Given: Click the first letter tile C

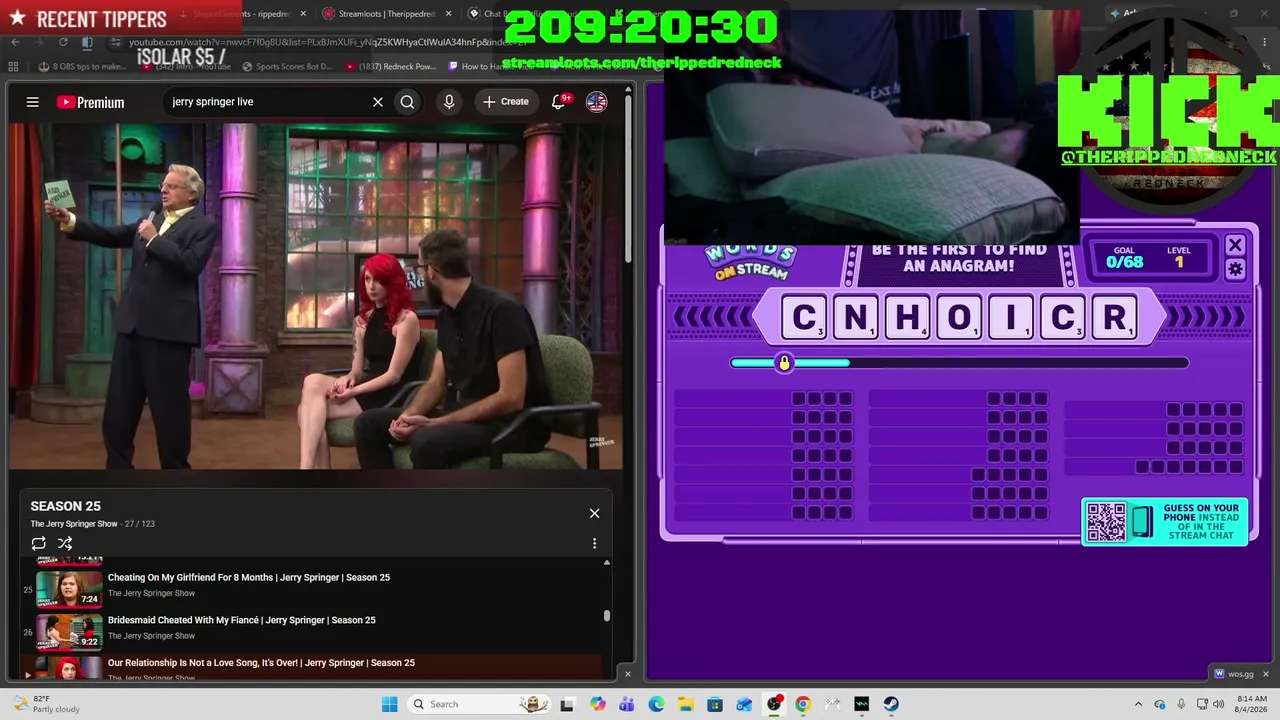Looking at the screenshot, I should 804,318.
